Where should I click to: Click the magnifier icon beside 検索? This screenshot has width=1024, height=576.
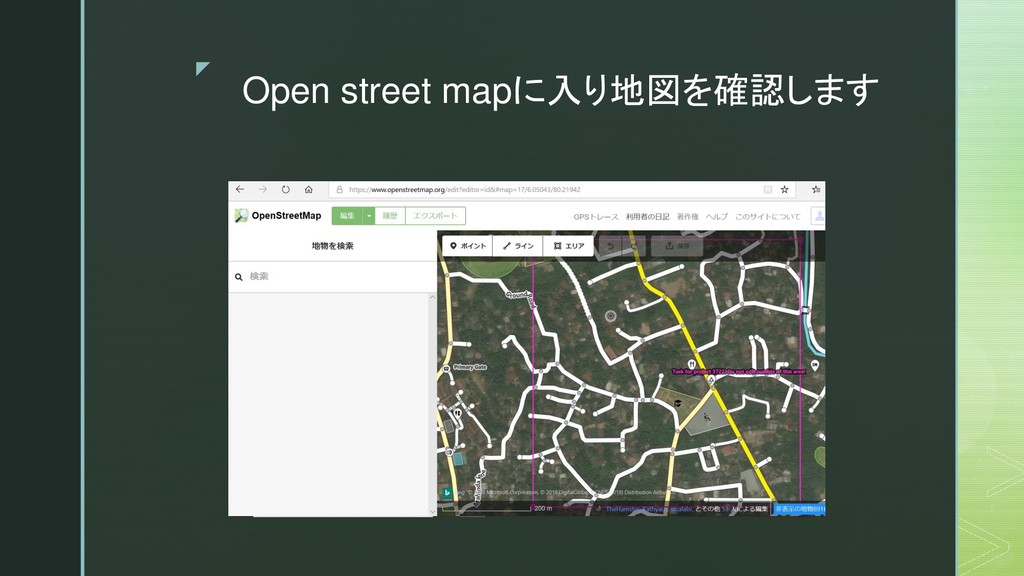(239, 277)
